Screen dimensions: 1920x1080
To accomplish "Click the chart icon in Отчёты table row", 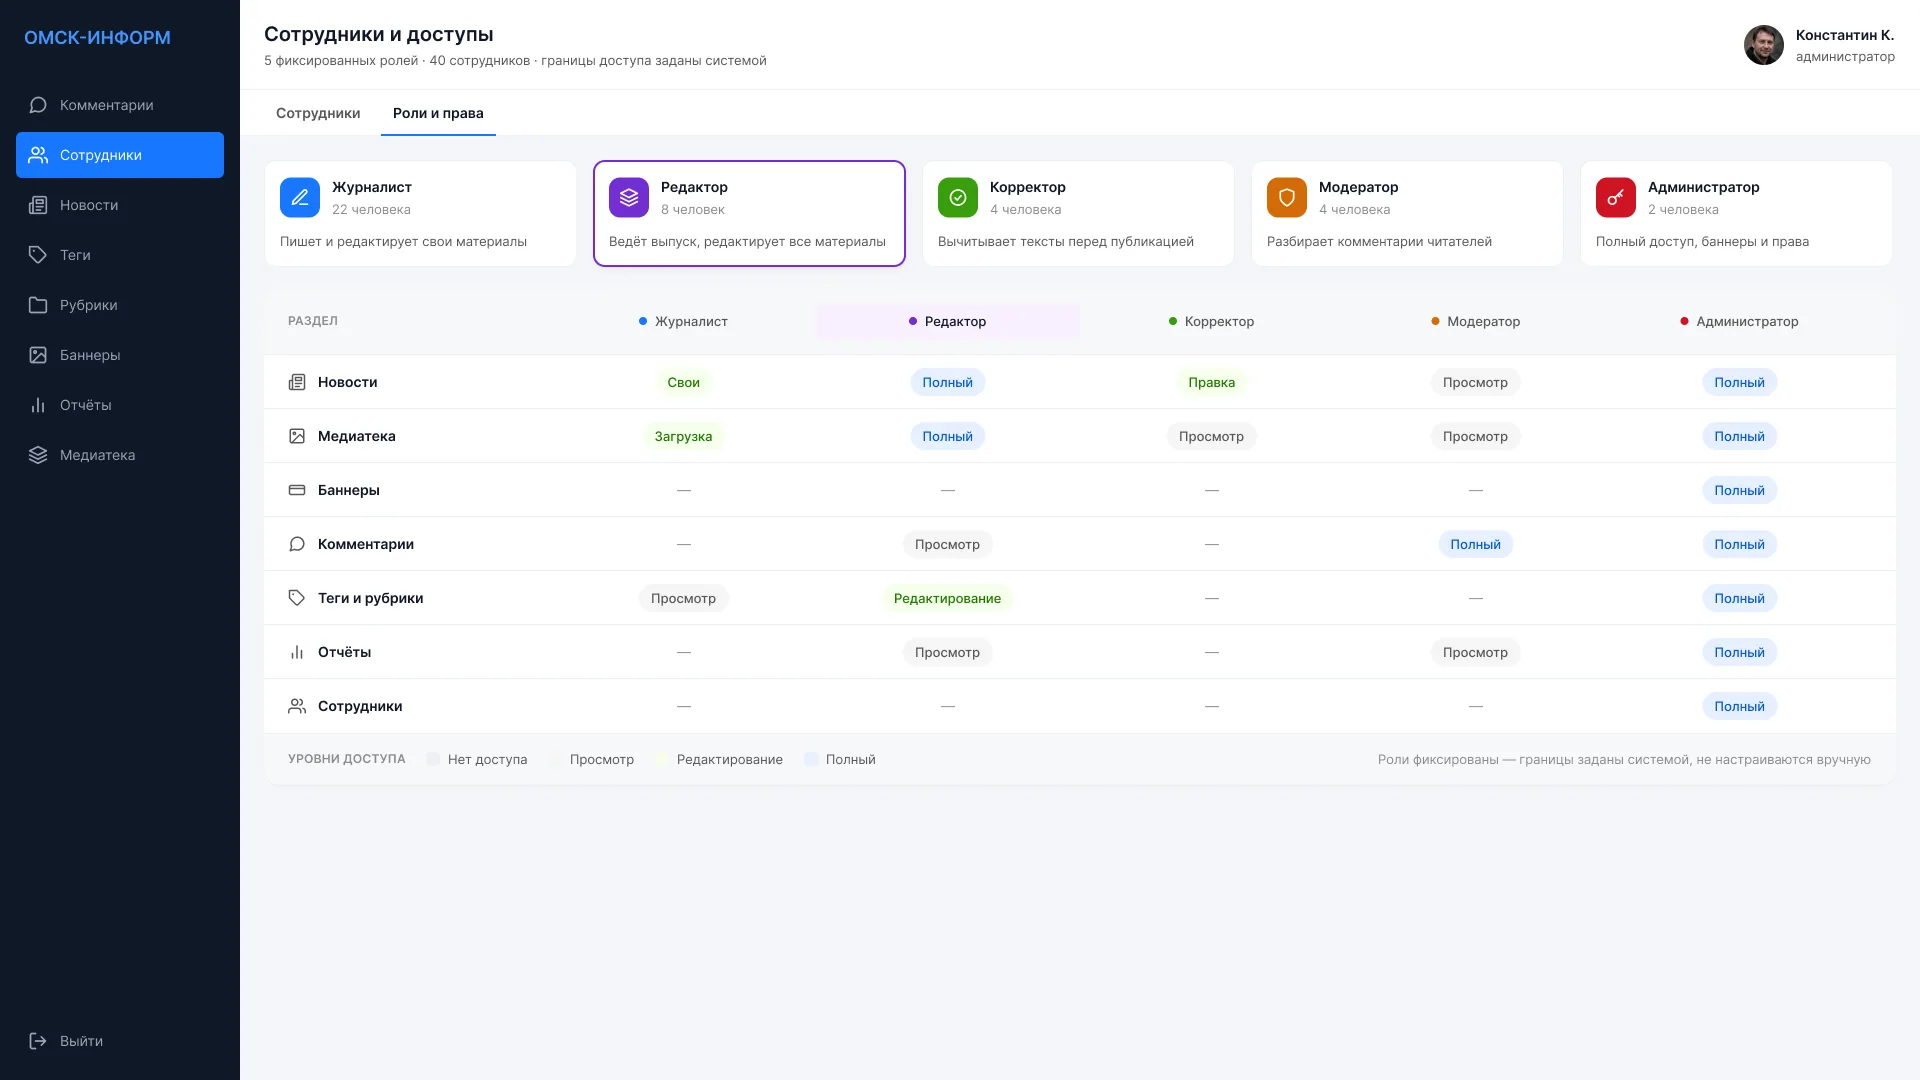I will pyautogui.click(x=297, y=652).
